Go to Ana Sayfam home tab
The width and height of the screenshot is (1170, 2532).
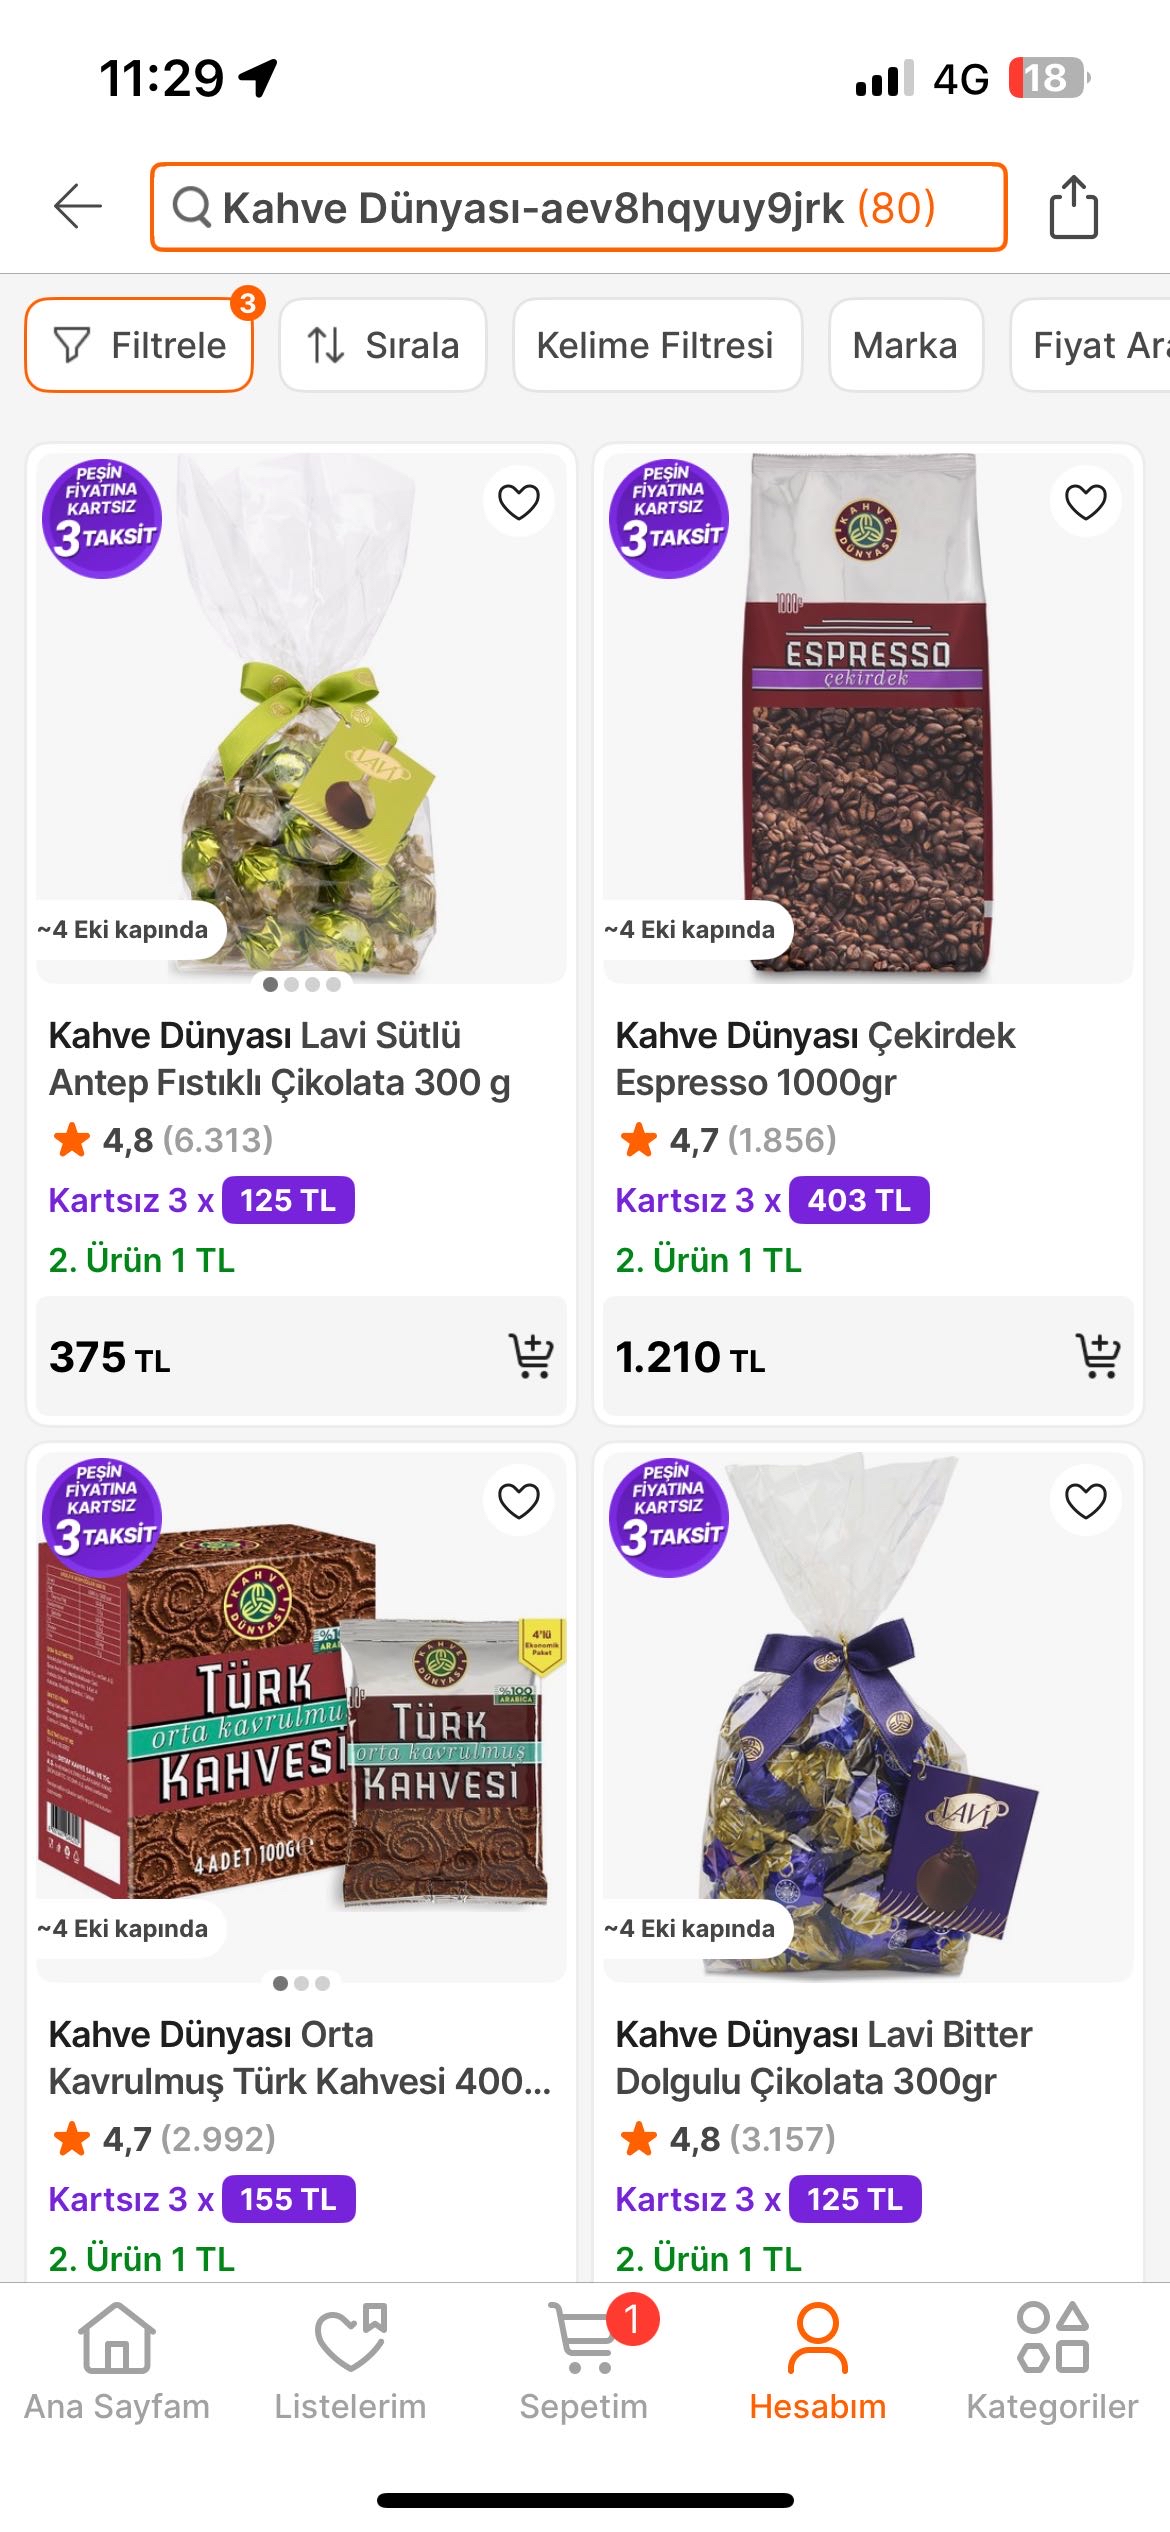coord(117,2362)
